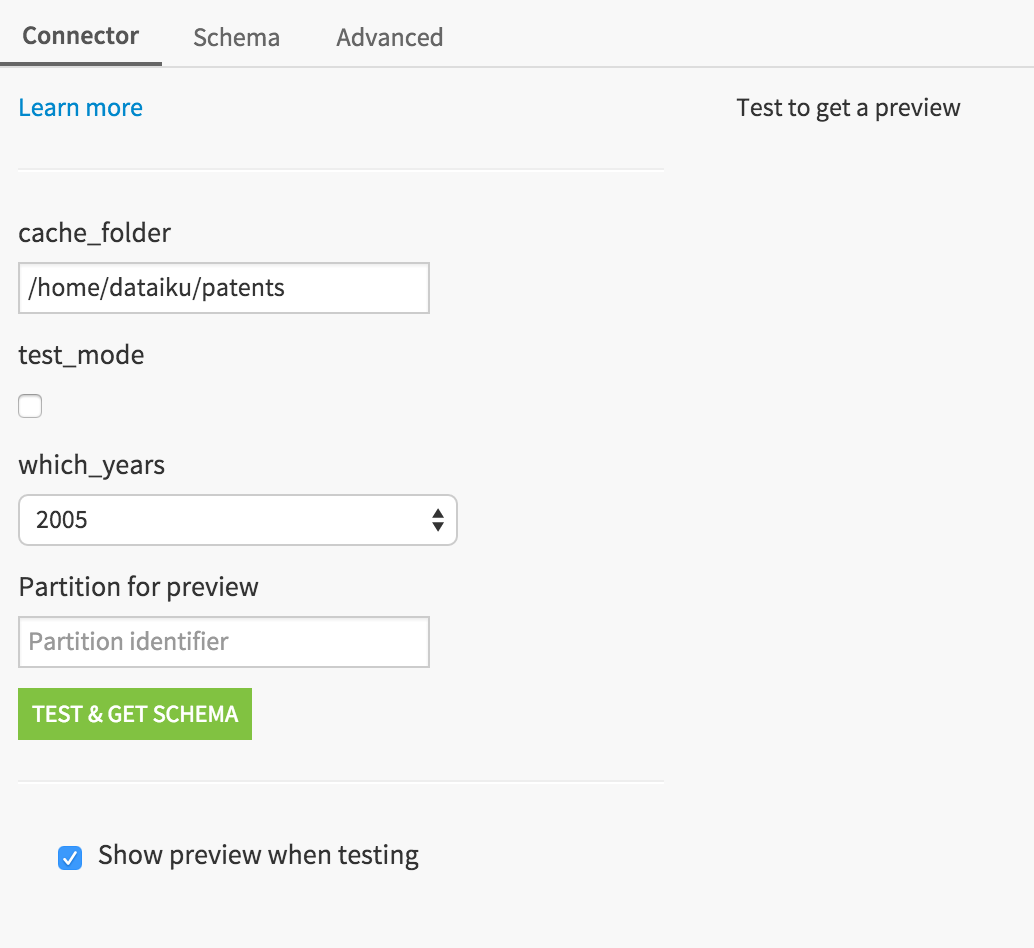The height and width of the screenshot is (948, 1034).
Task: Click the "Partition for preview" label
Action: click(138, 587)
